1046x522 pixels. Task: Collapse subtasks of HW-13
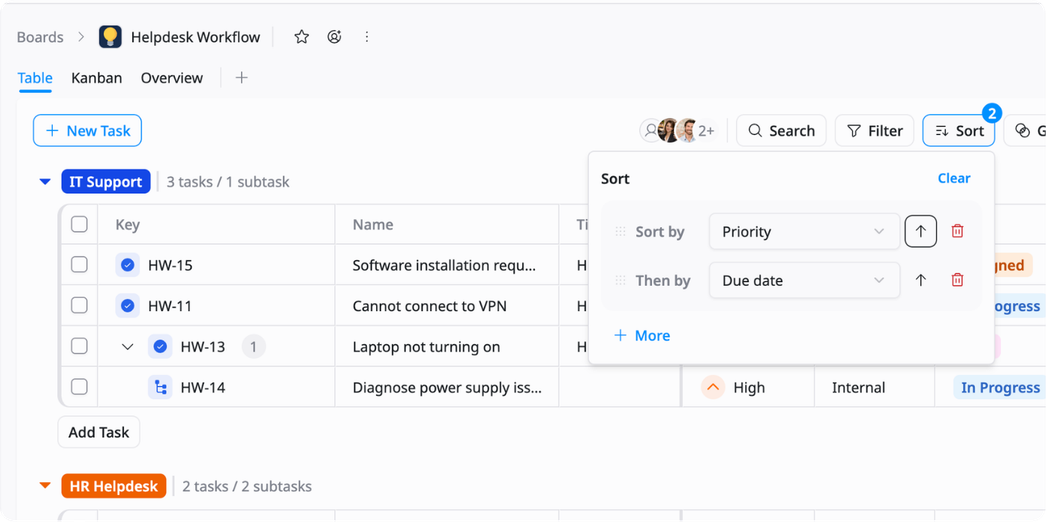(x=127, y=347)
